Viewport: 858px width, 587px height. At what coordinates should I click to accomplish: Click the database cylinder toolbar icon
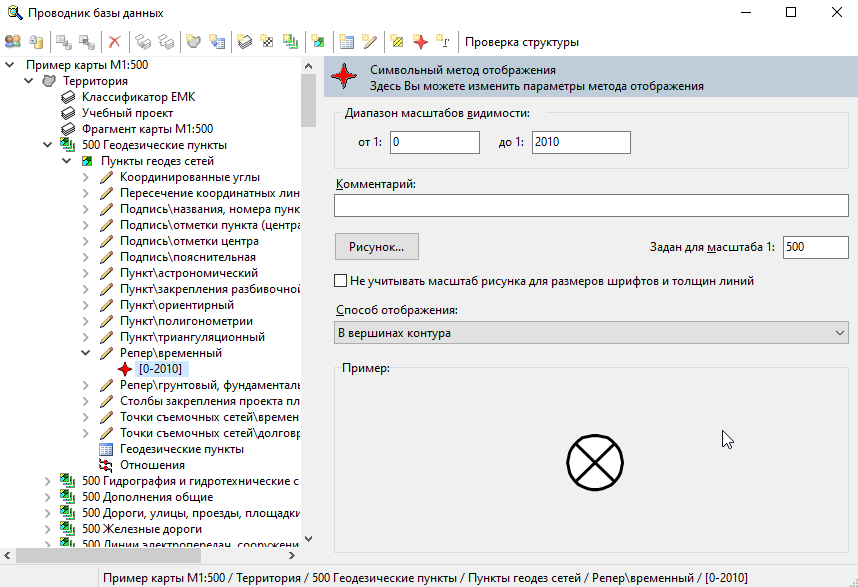pos(36,42)
